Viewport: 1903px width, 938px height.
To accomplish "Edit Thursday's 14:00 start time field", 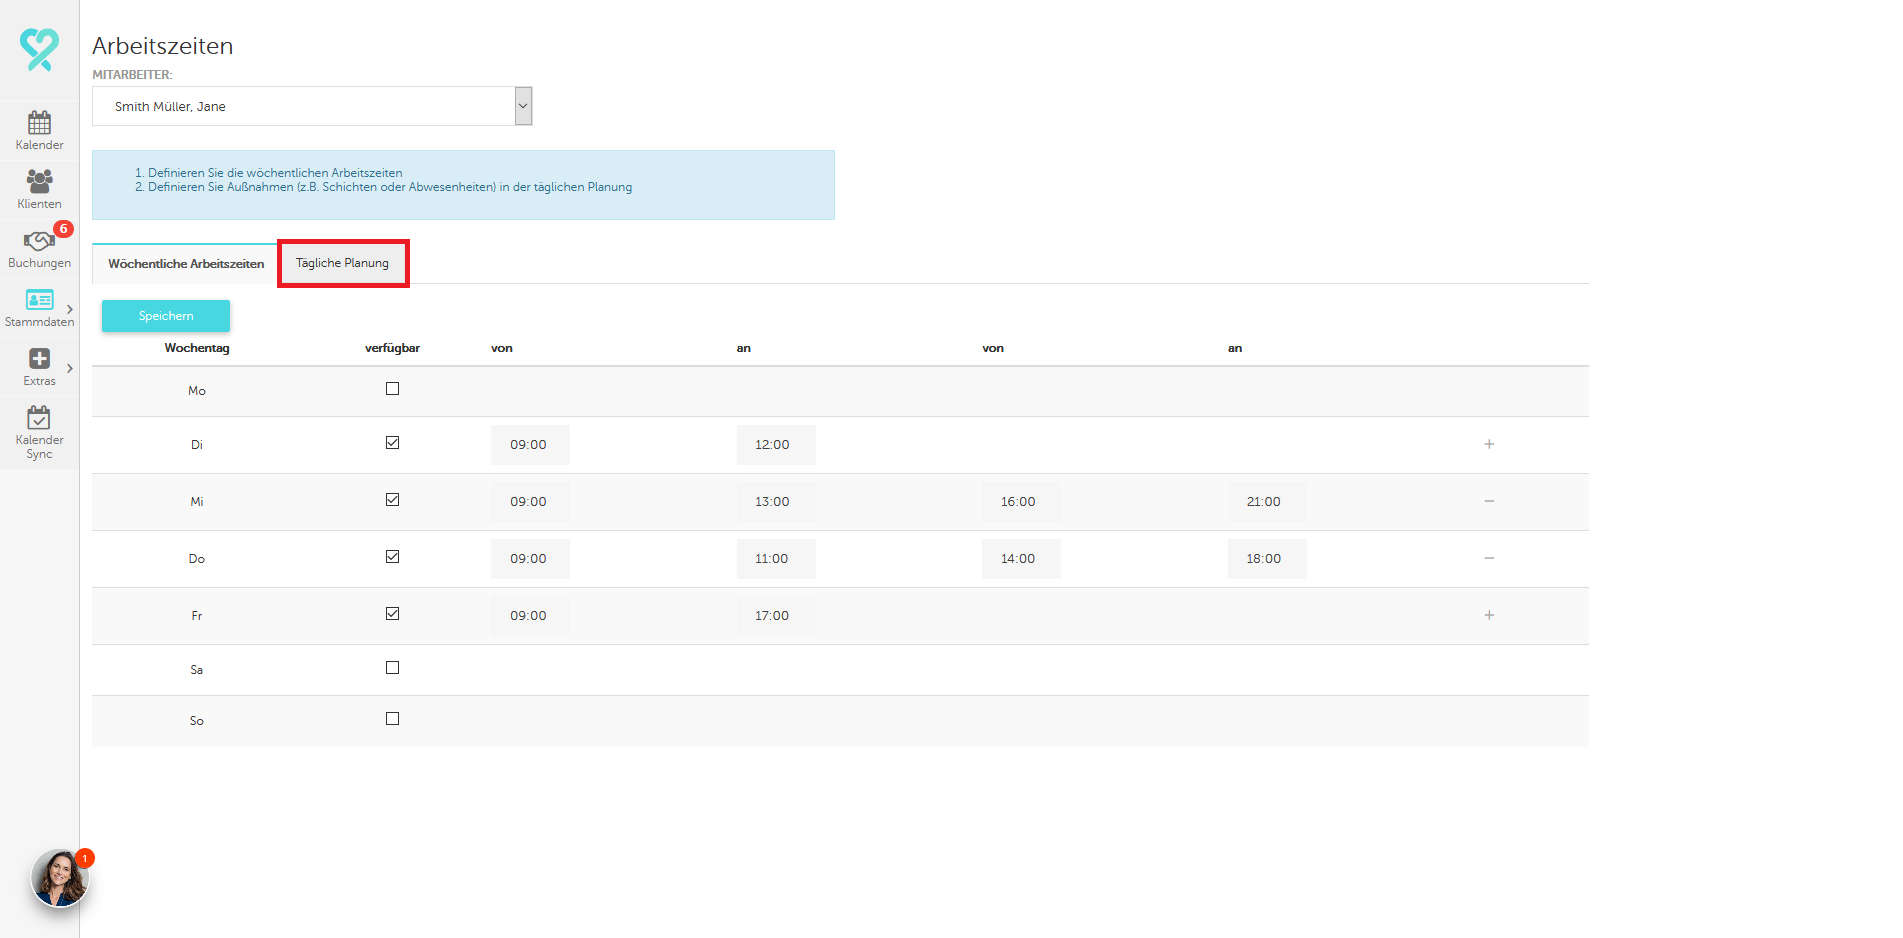I will 1020,559.
